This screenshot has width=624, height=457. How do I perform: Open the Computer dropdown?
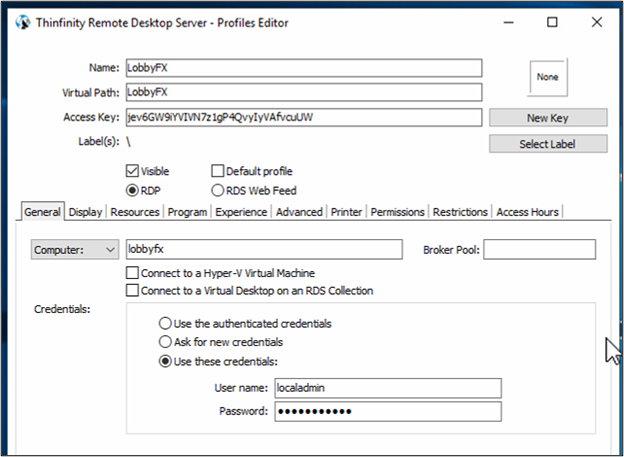(74, 249)
